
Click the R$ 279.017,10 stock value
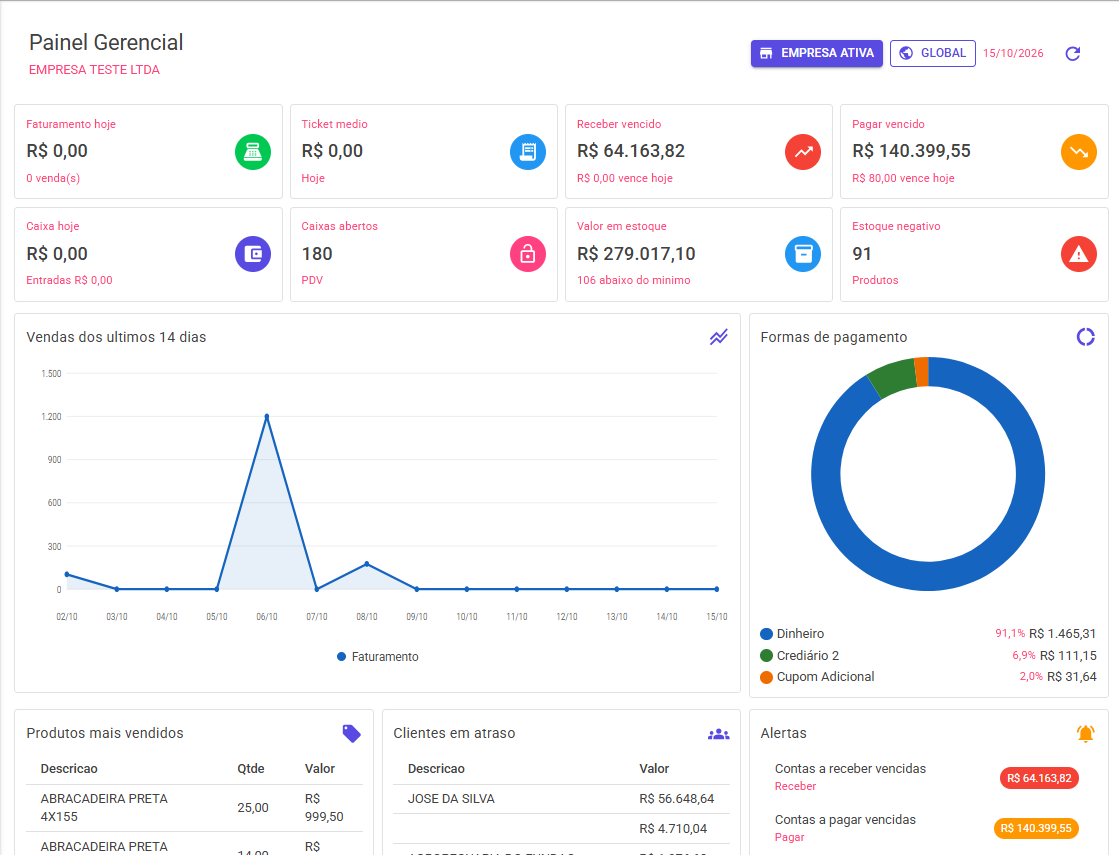point(636,253)
